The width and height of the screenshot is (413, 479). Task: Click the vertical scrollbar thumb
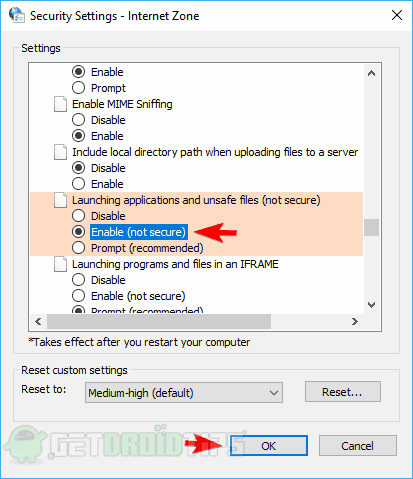371,227
